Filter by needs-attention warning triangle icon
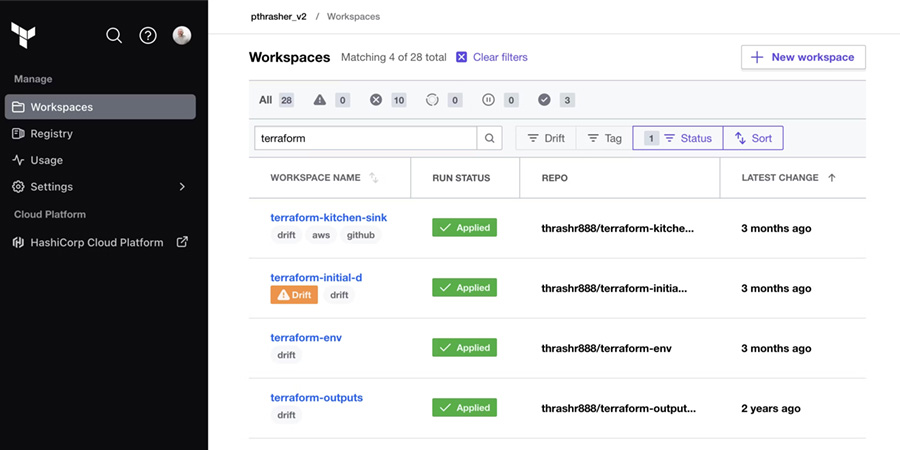 [x=320, y=100]
